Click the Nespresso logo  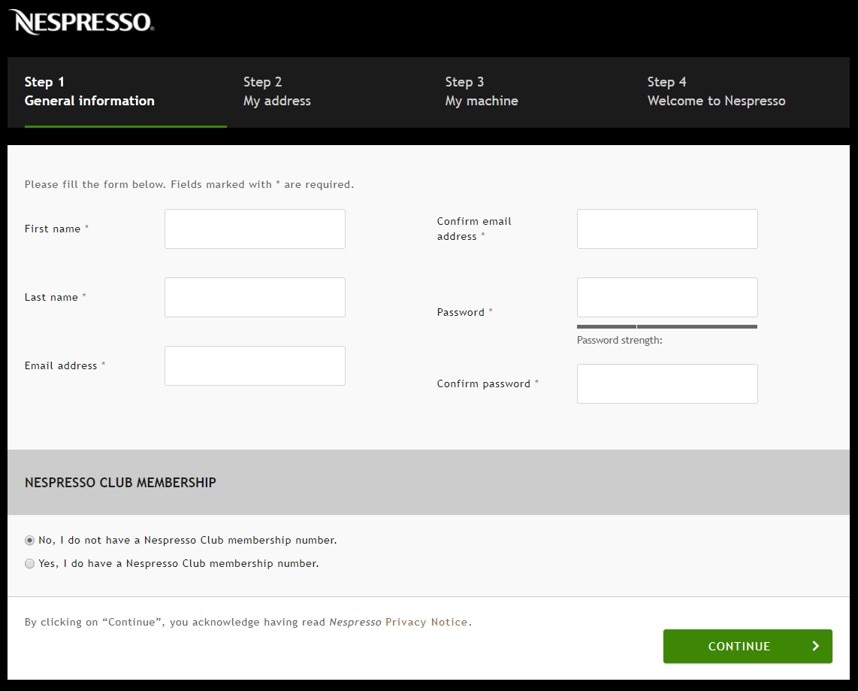click(82, 22)
